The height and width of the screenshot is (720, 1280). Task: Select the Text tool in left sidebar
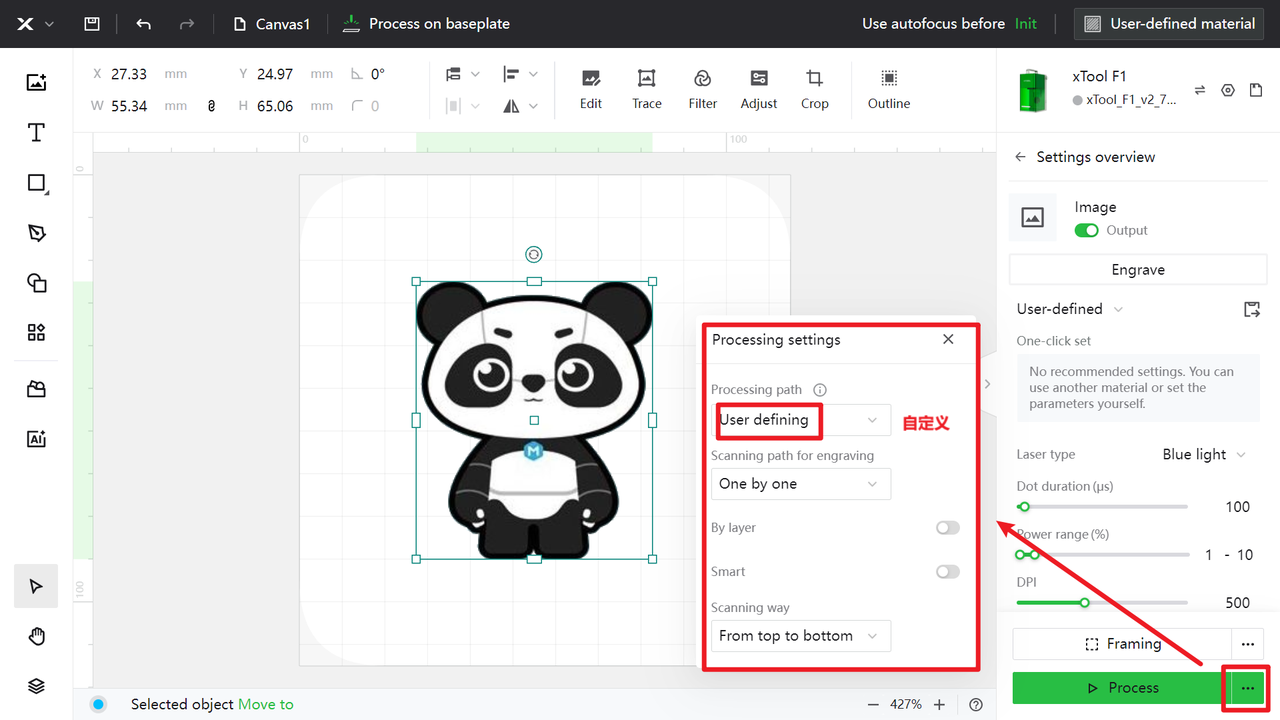pyautogui.click(x=37, y=132)
